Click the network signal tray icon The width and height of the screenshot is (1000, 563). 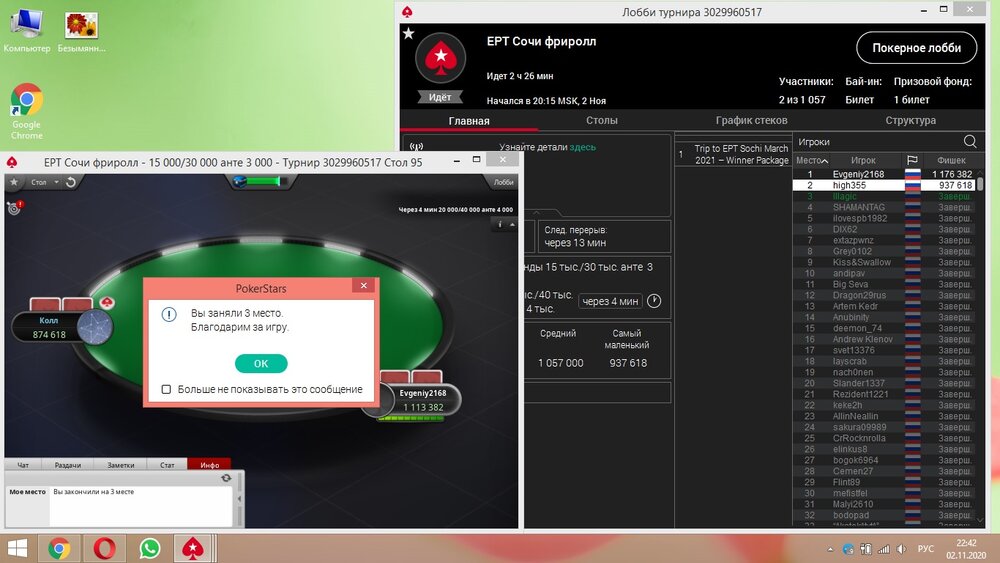[x=883, y=549]
